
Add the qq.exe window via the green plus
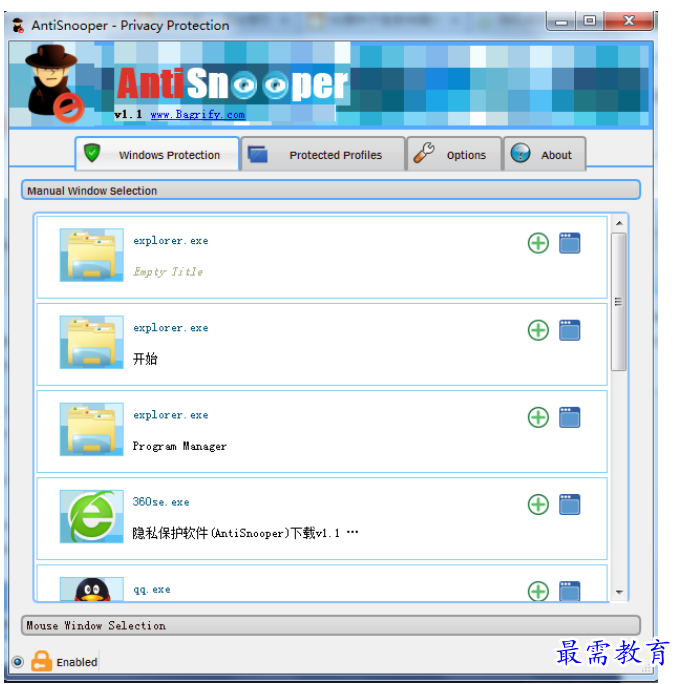click(x=538, y=591)
